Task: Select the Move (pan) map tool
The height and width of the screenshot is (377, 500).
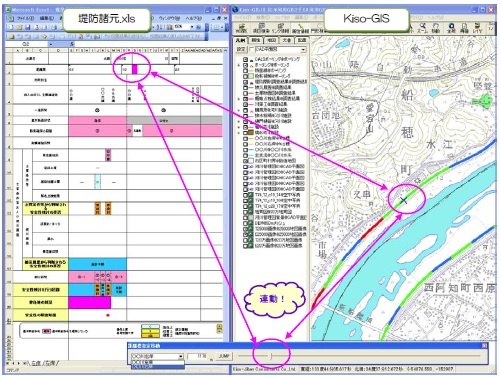Action: pos(436,27)
